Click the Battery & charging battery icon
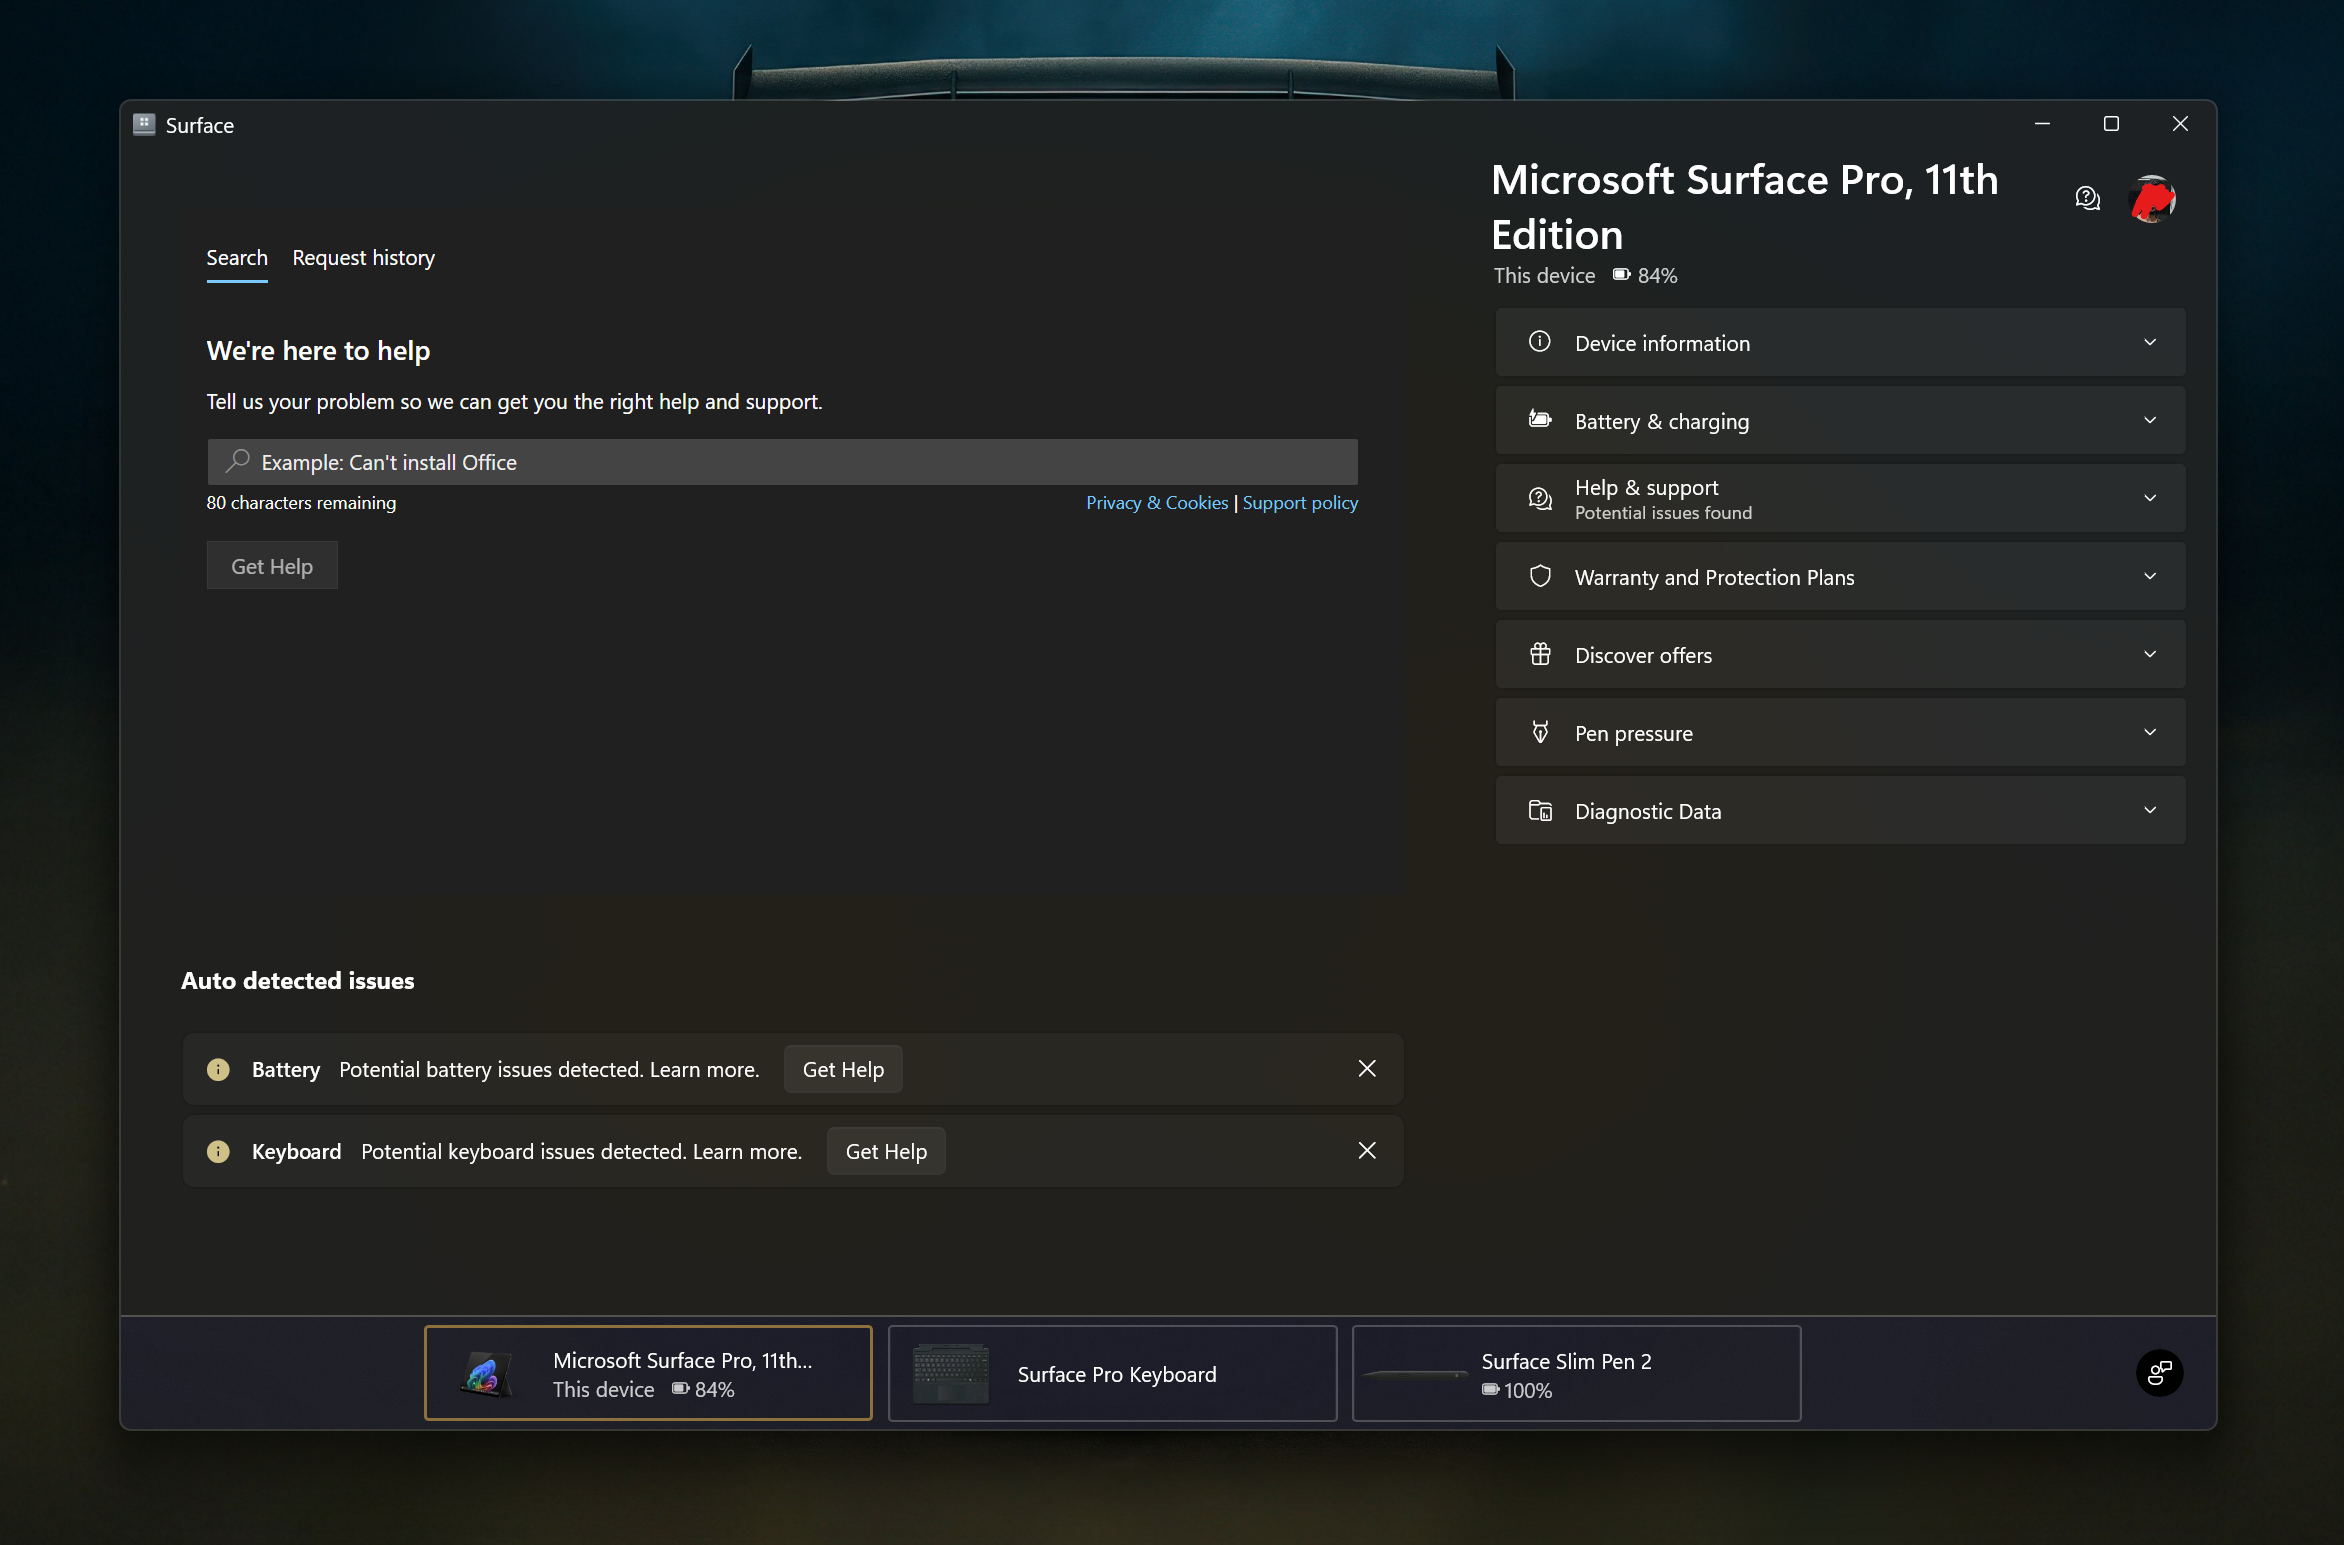Image resolution: width=2344 pixels, height=1545 pixels. 1540,419
